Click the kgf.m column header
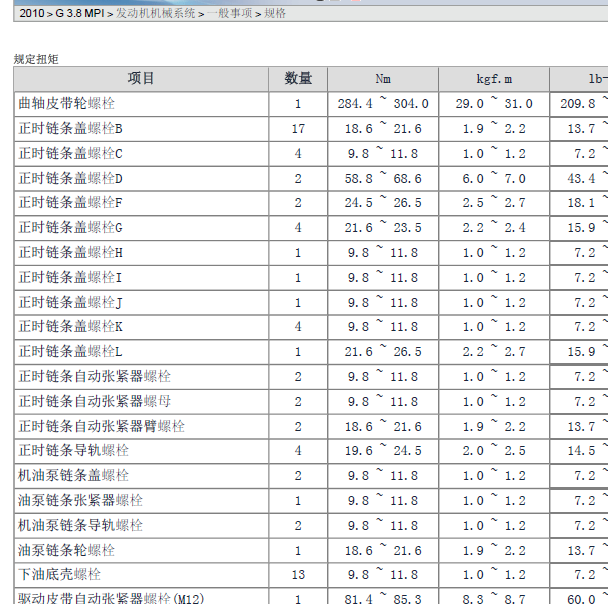The height and width of the screenshot is (604, 608). coord(494,79)
